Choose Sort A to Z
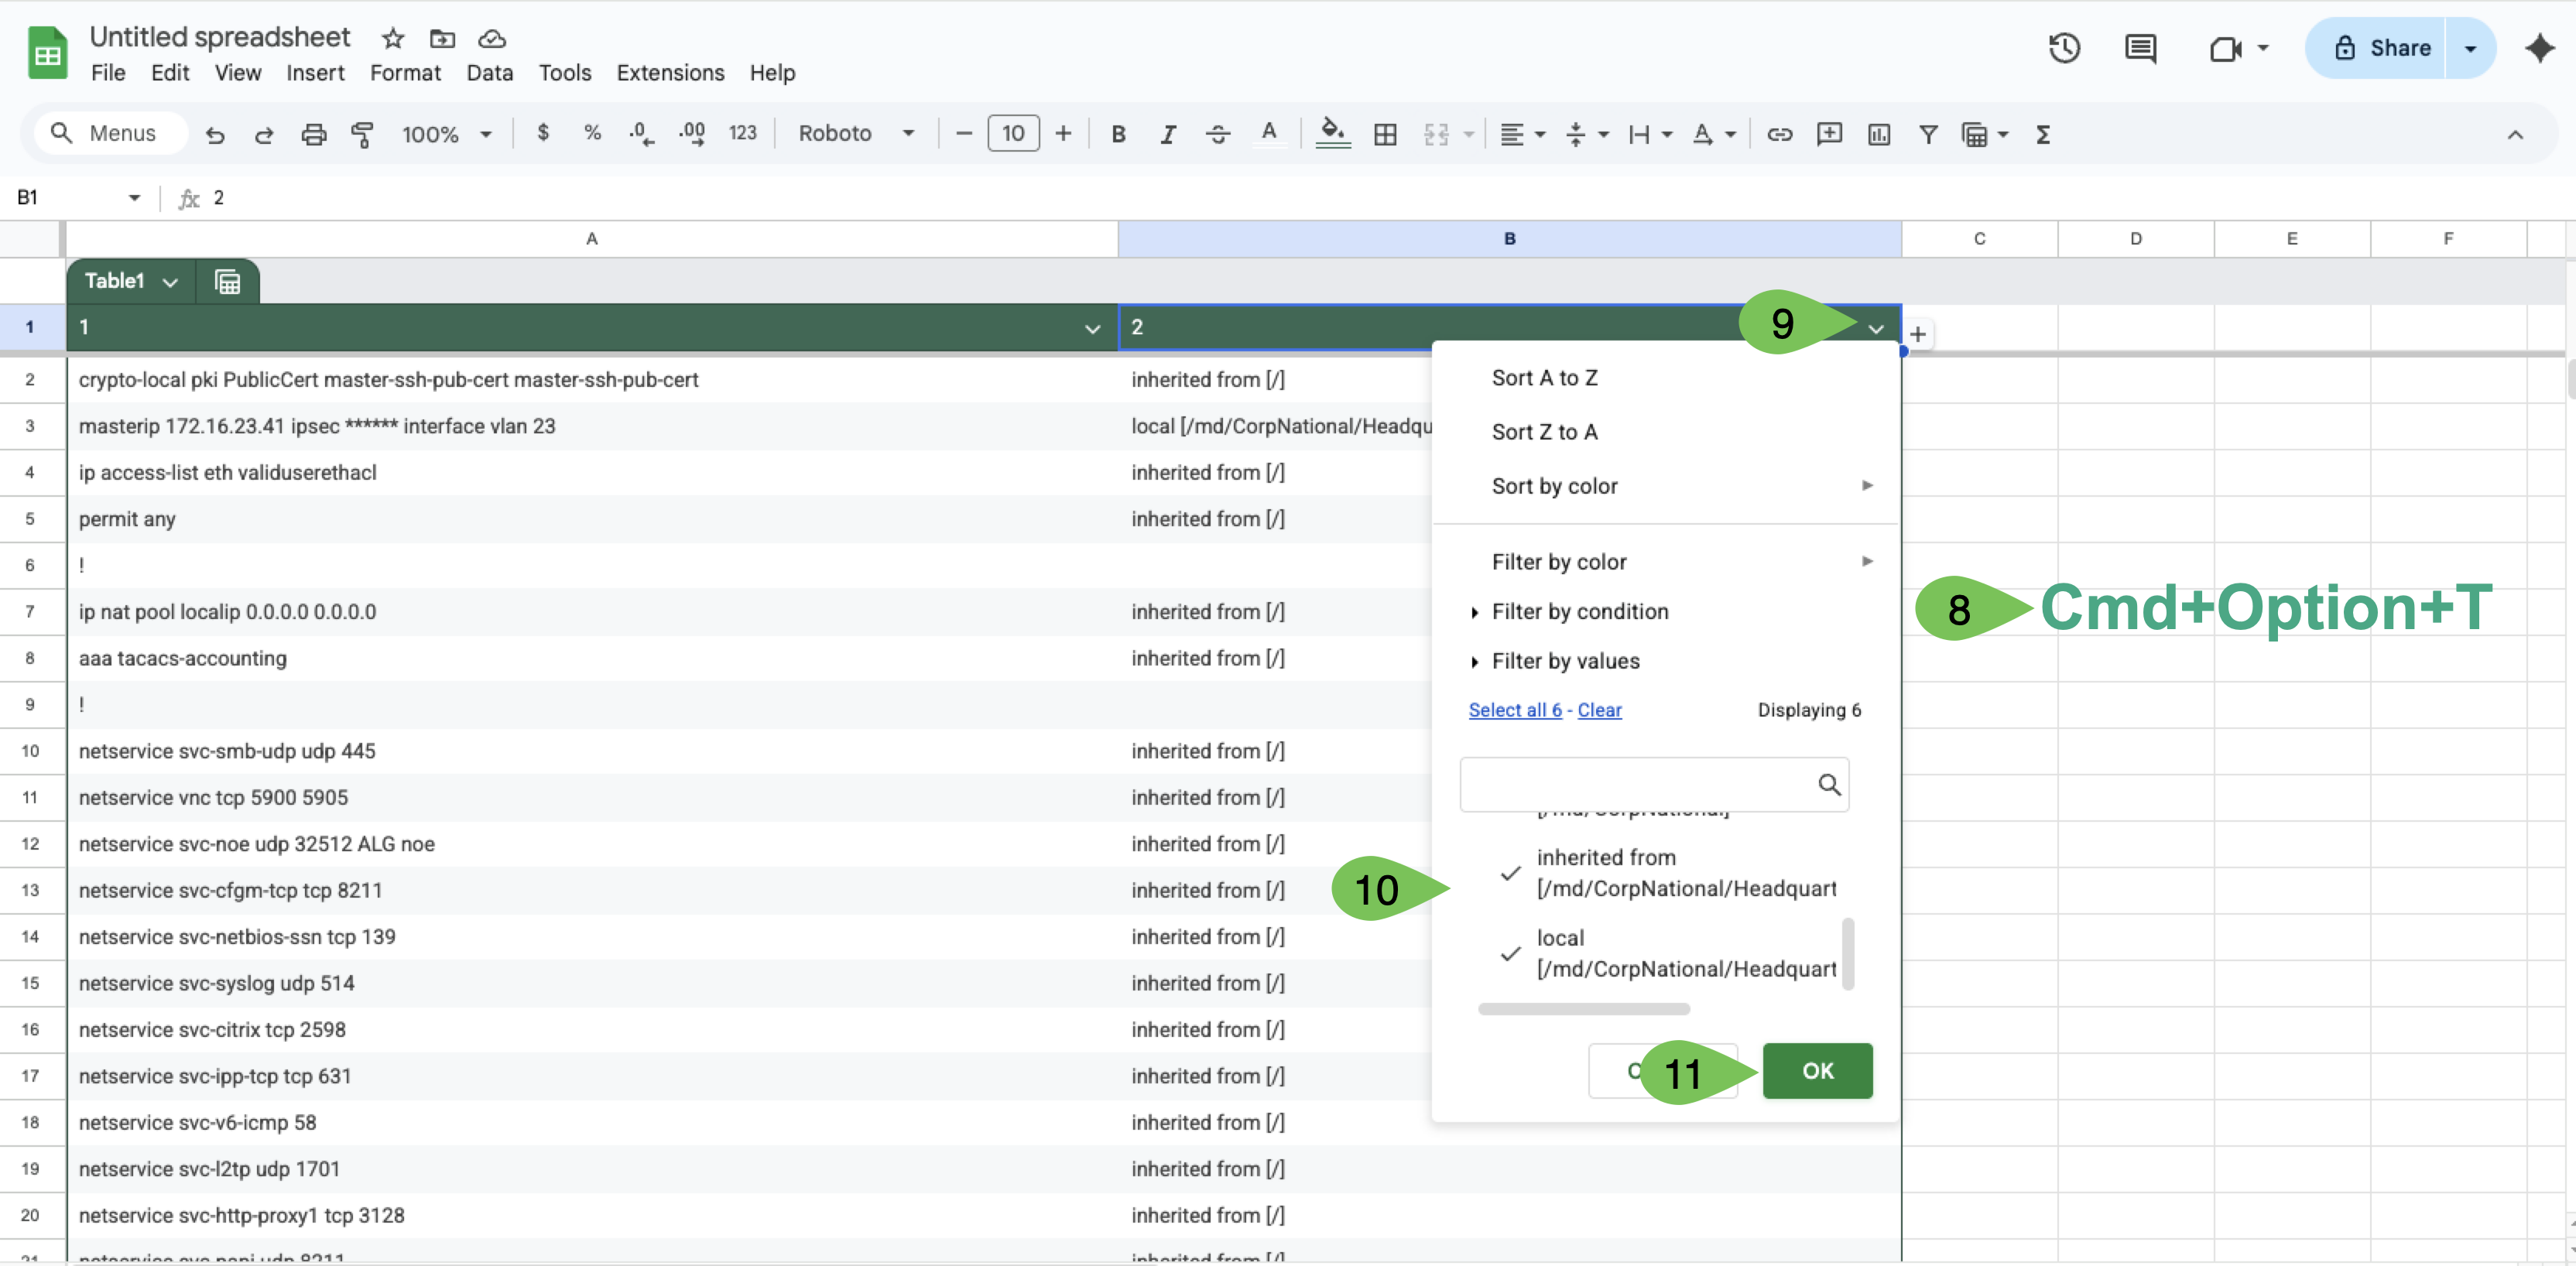This screenshot has height=1266, width=2576. [1544, 378]
